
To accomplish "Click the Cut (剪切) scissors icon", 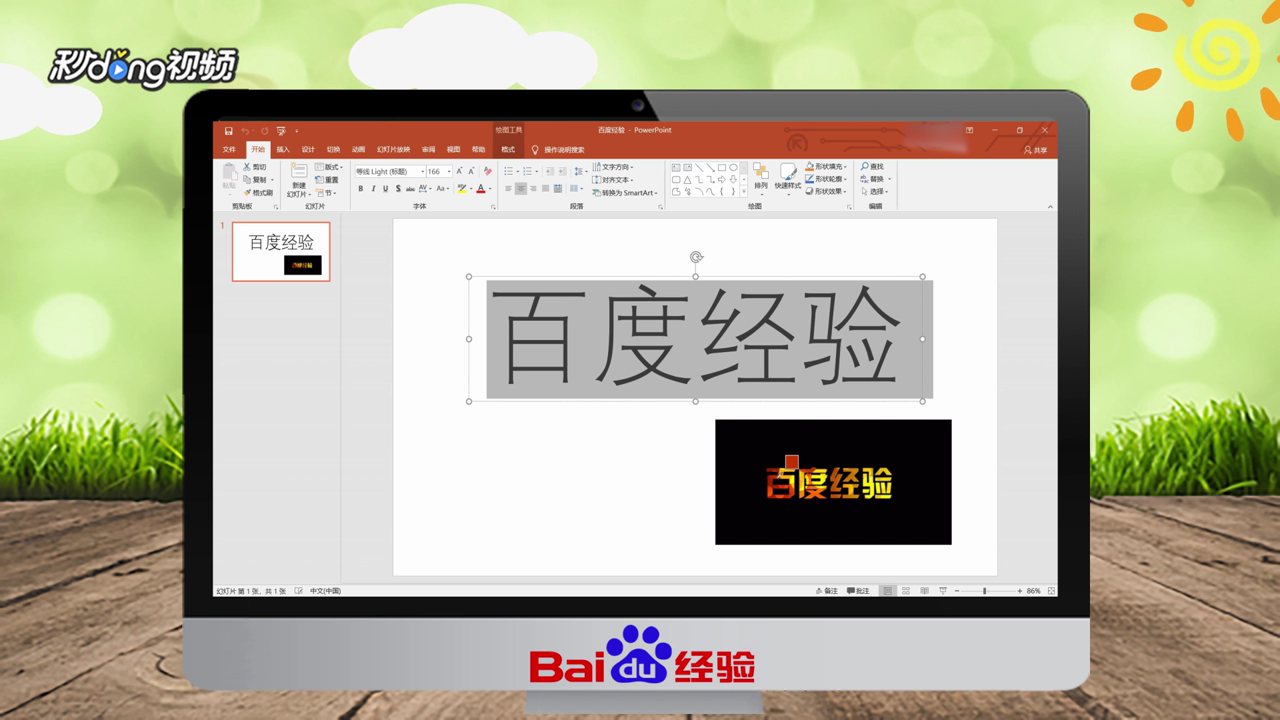I will [247, 167].
